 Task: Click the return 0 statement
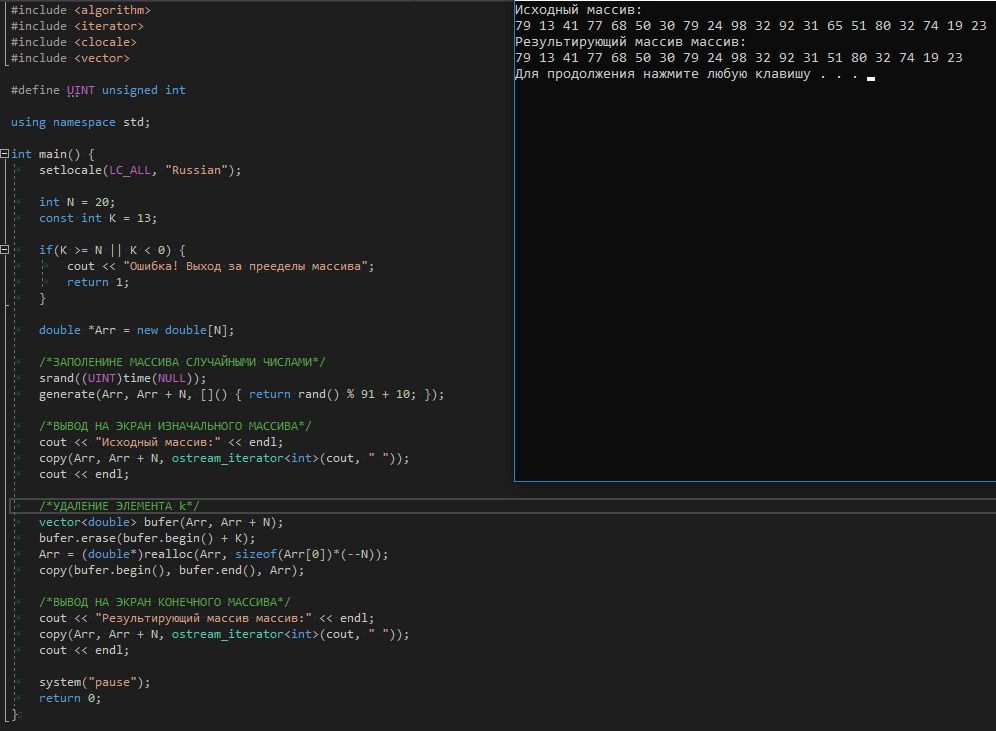click(x=70, y=698)
